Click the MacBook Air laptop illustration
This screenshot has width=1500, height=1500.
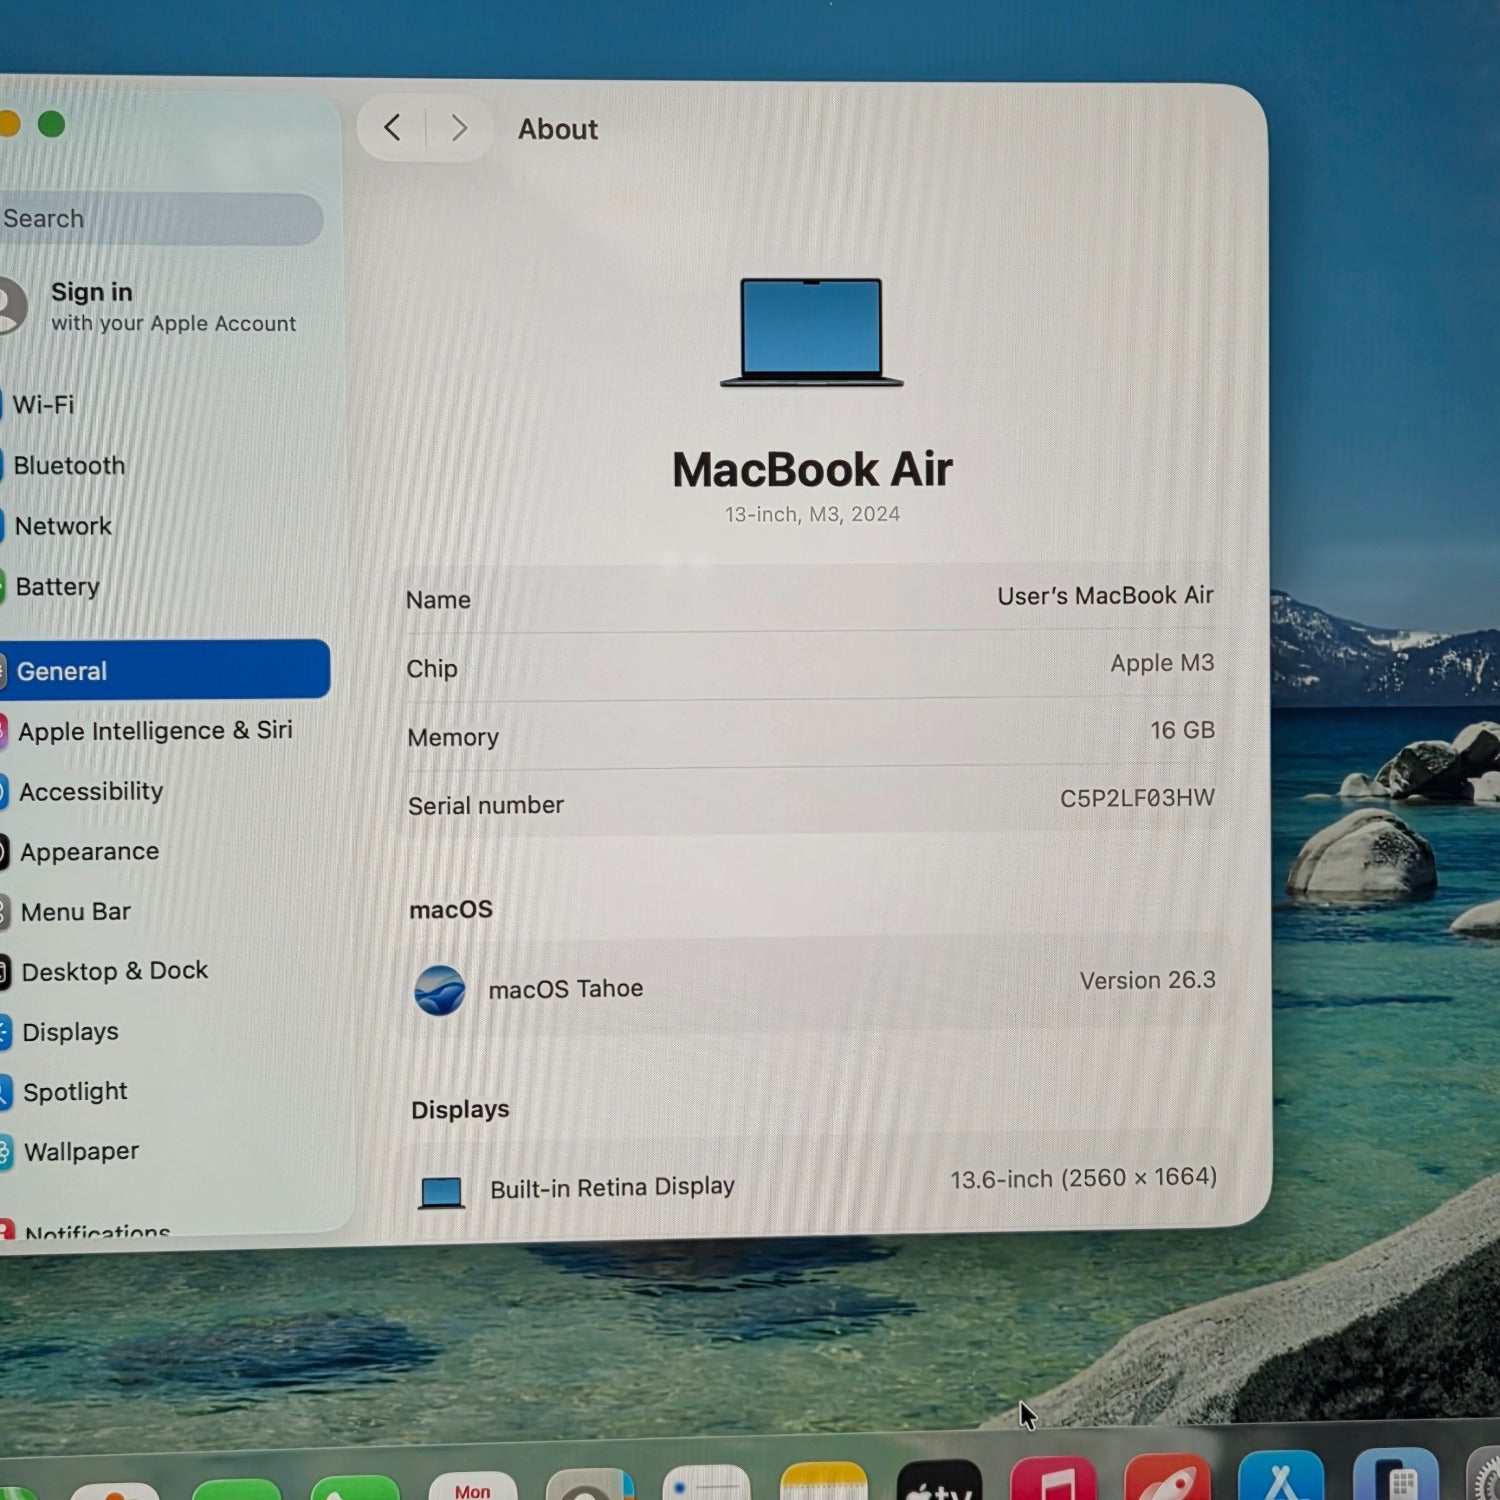(812, 332)
